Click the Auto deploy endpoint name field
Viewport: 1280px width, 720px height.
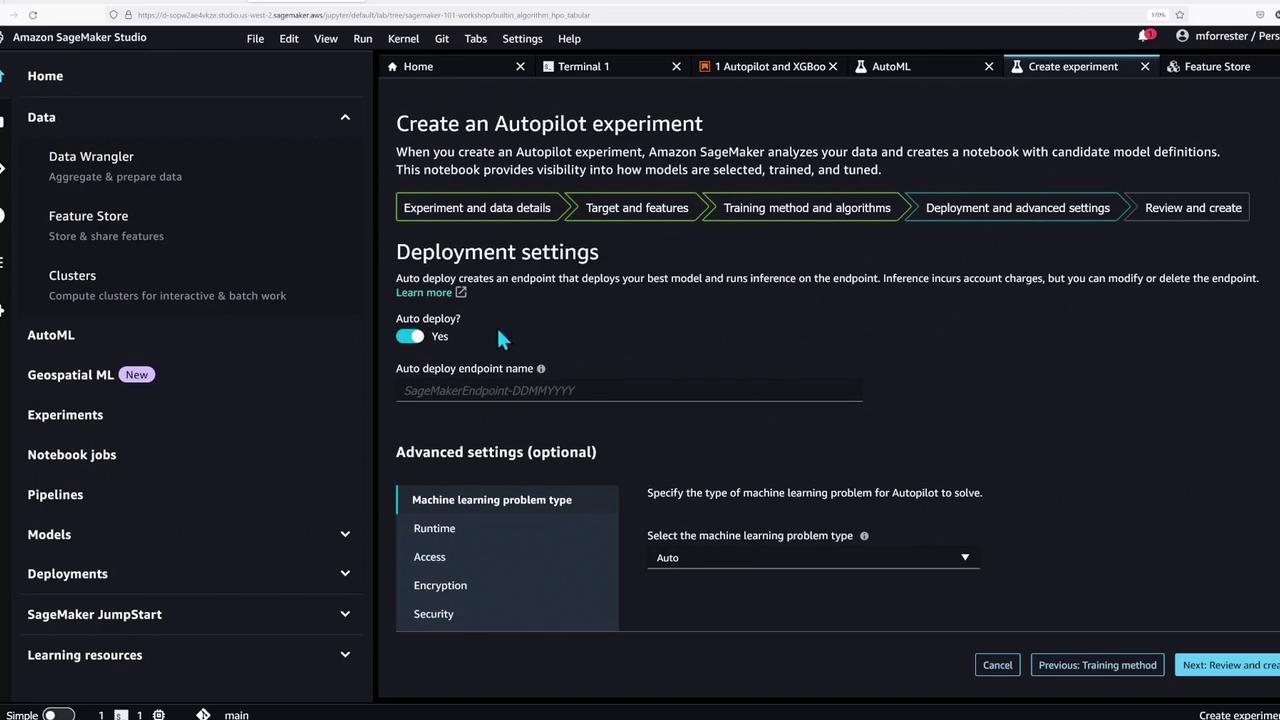(x=628, y=391)
